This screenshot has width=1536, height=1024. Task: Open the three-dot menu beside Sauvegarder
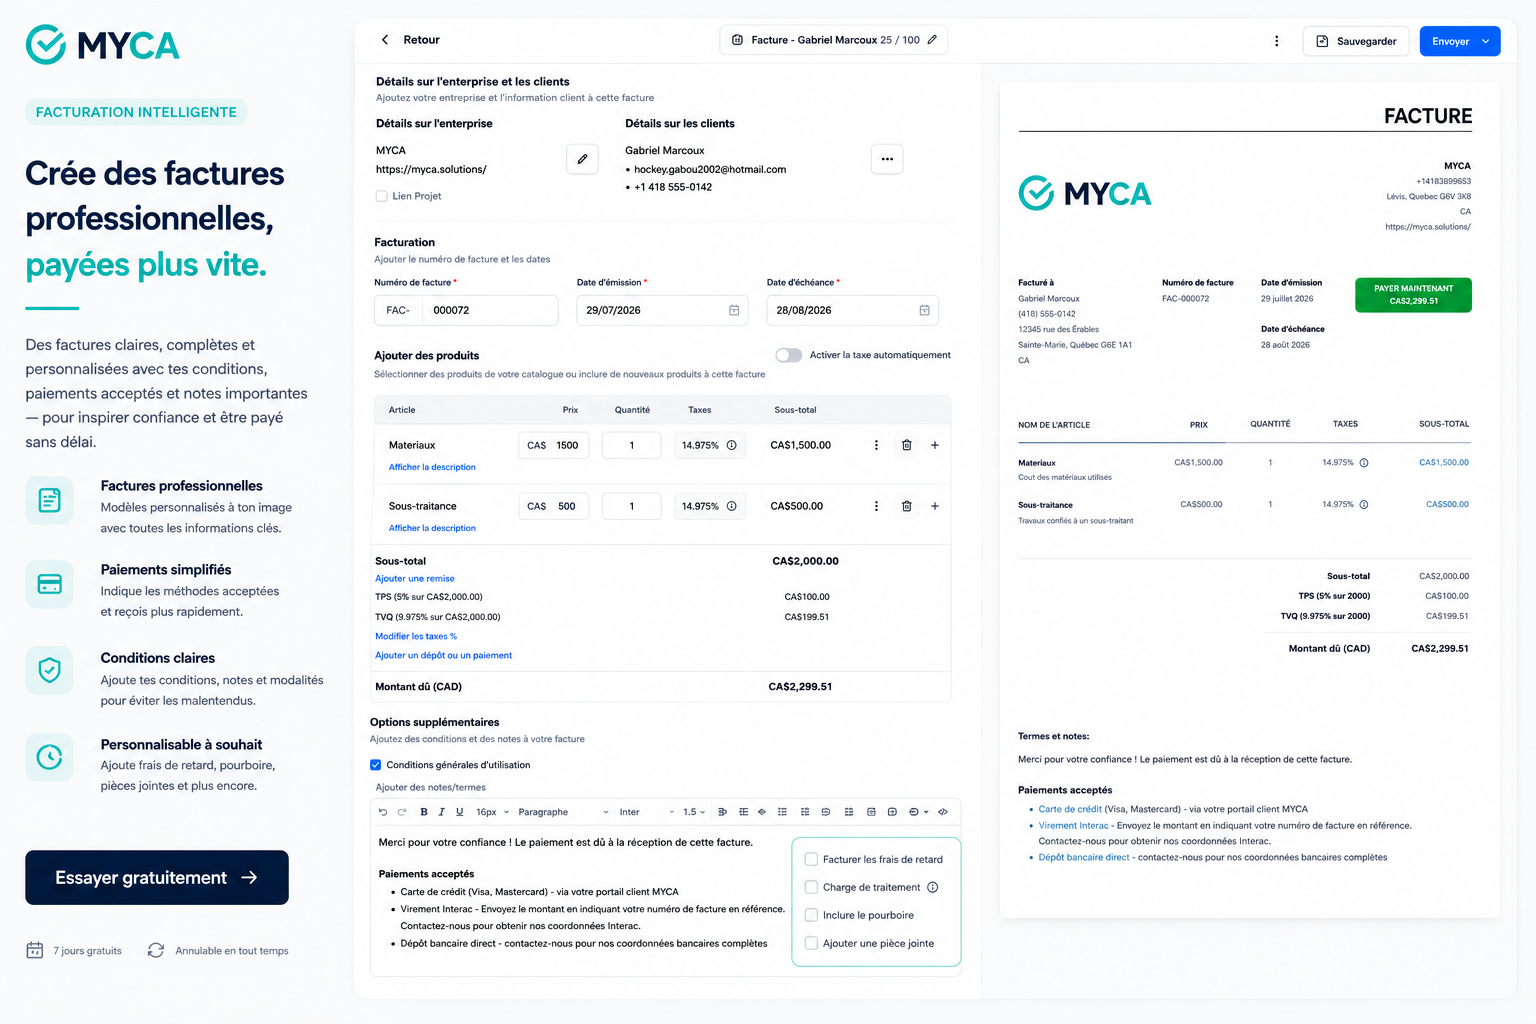pyautogui.click(x=1276, y=41)
